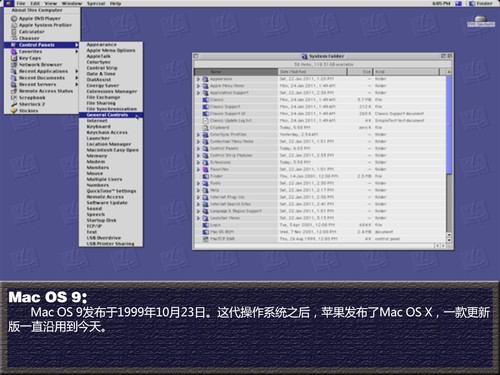Open Key Caps from the Apple menu
The height and width of the screenshot is (375, 500).
click(42, 58)
